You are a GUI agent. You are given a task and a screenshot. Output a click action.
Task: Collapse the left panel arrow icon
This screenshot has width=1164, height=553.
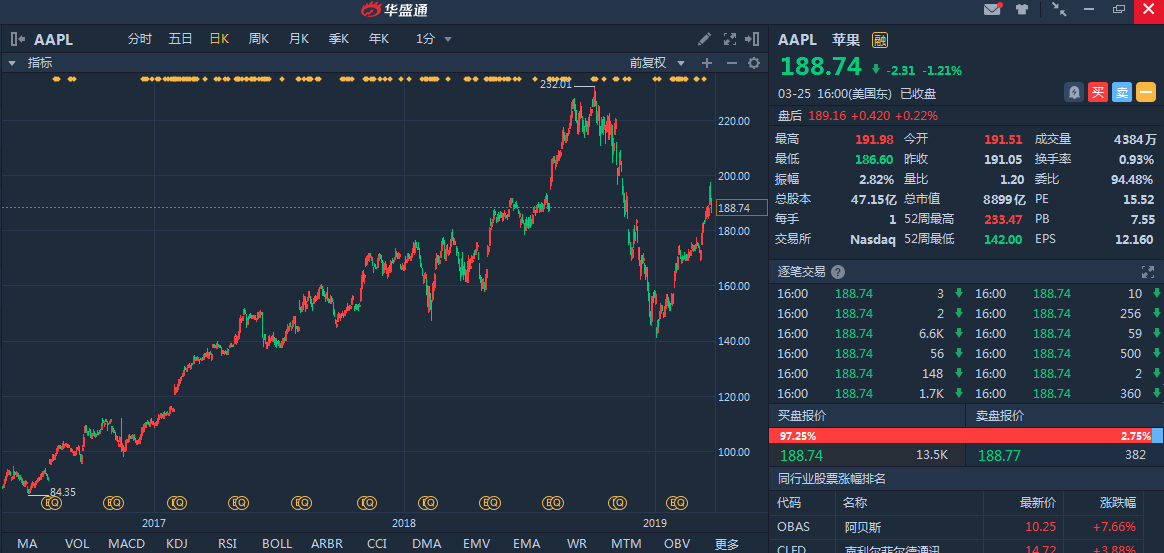point(17,40)
